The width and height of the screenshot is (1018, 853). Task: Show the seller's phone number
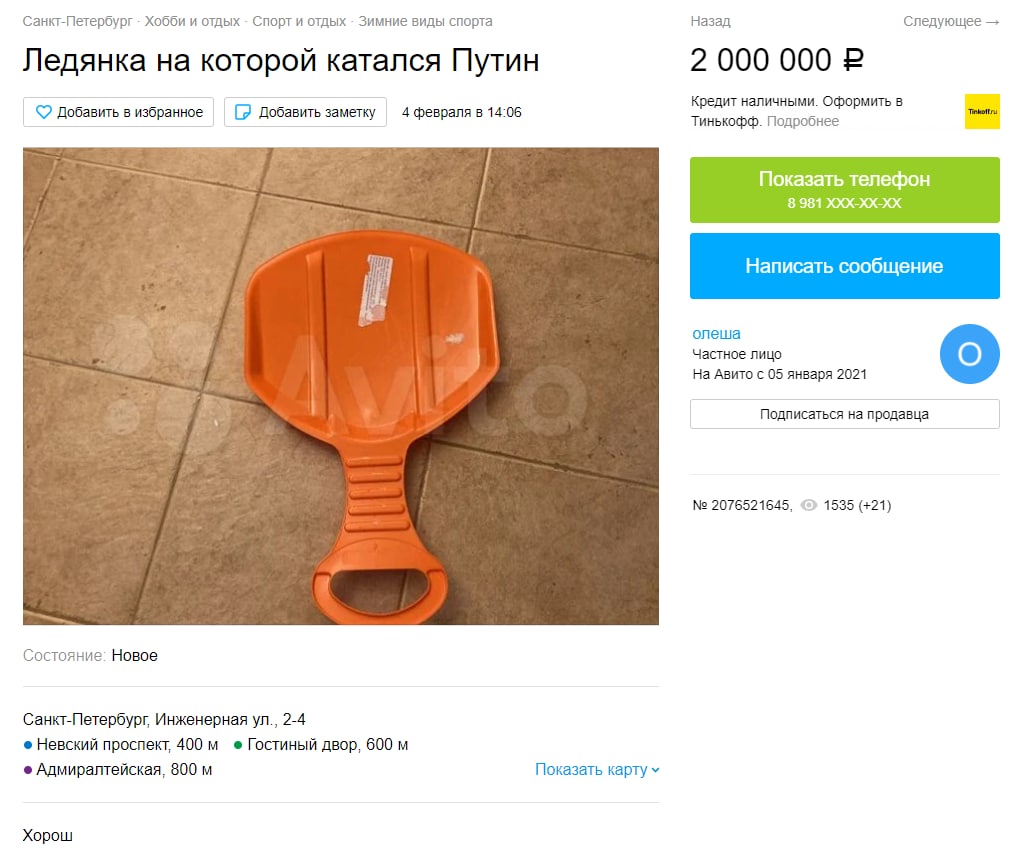tap(845, 190)
